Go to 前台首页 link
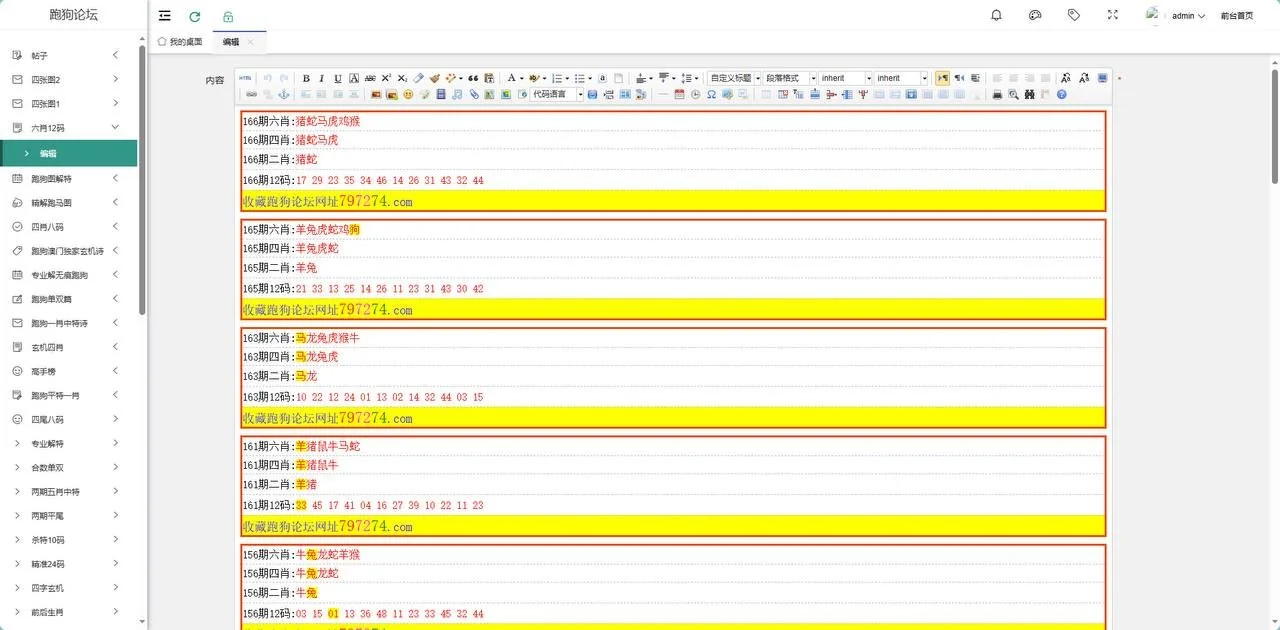The width and height of the screenshot is (1280, 630). click(1236, 16)
